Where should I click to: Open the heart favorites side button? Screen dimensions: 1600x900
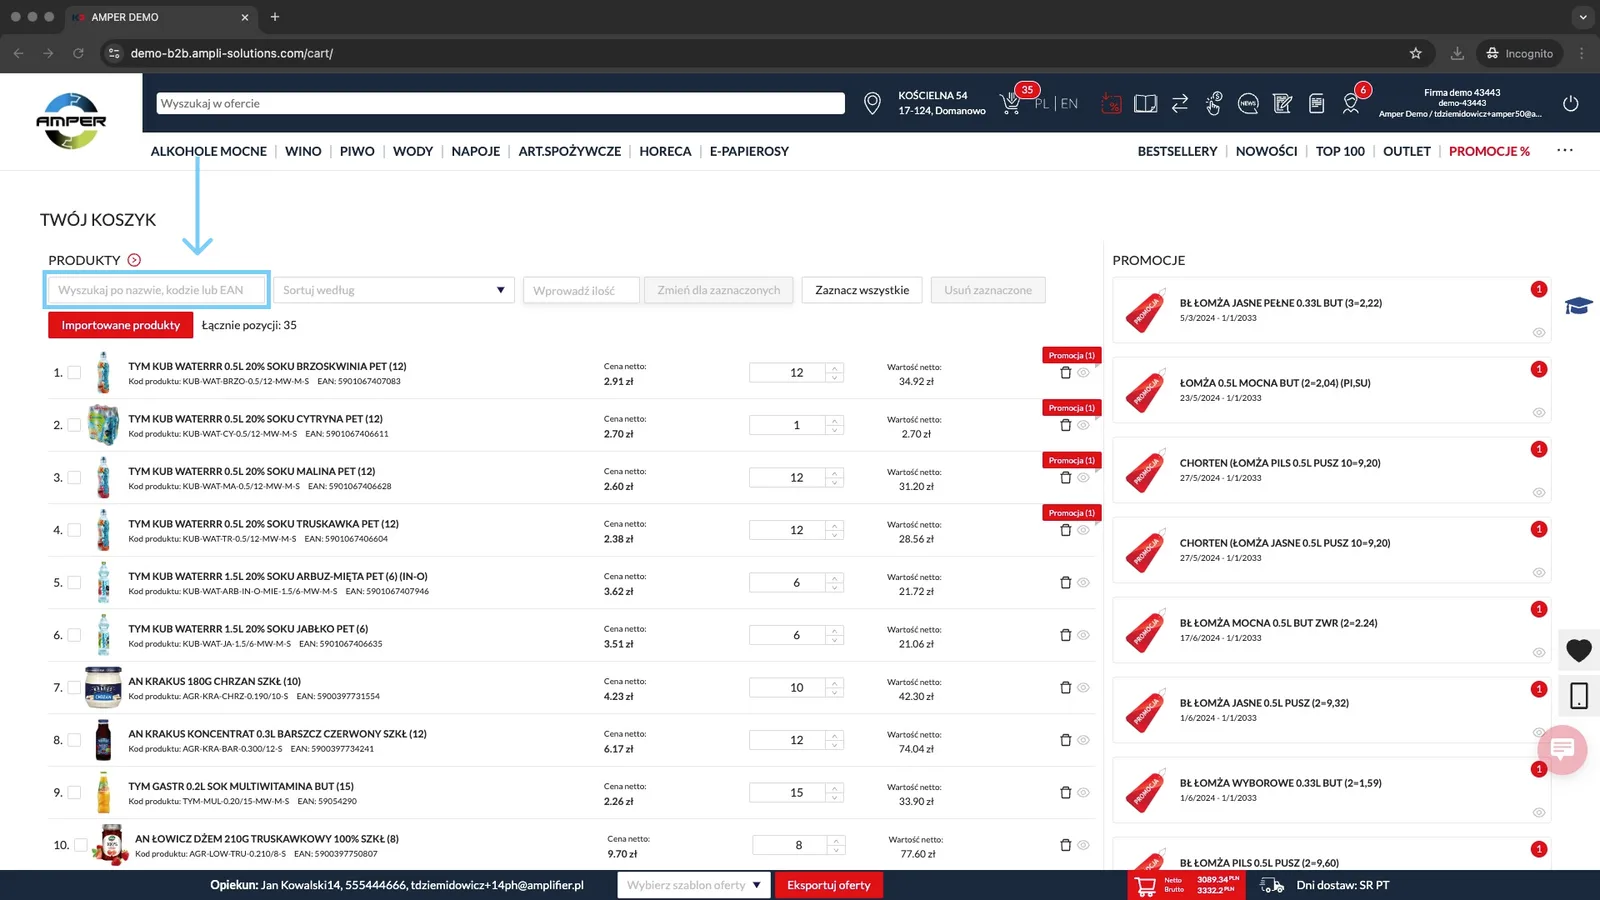click(1579, 651)
